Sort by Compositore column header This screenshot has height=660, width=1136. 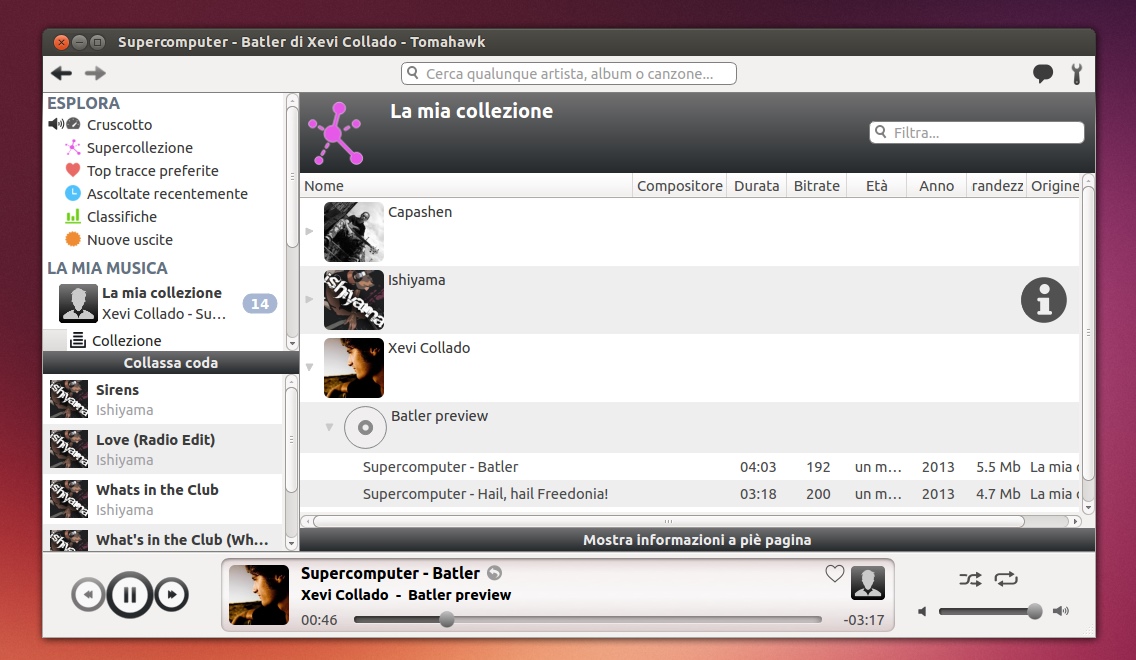680,186
